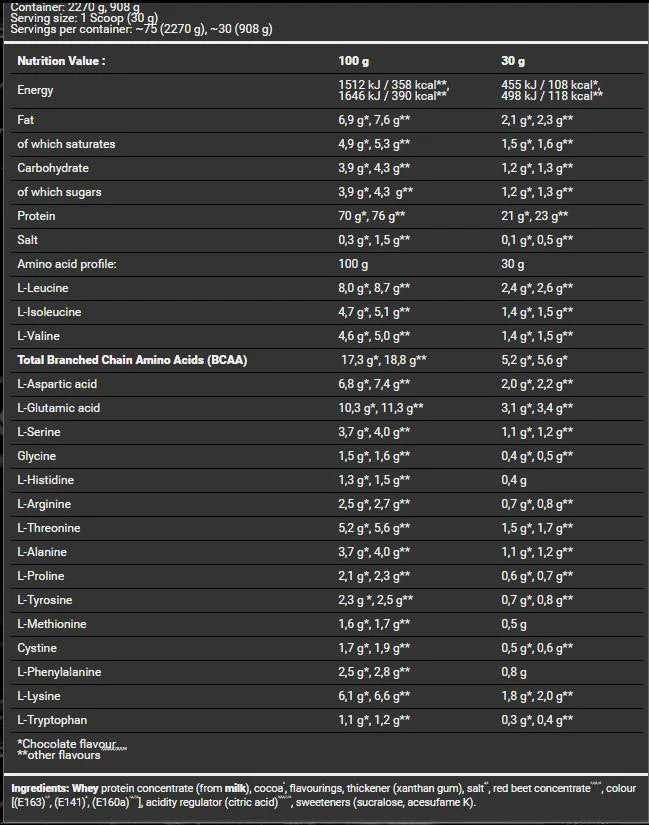649x825 pixels.
Task: Click the Protein row label
Action: pyautogui.click(x=37, y=216)
